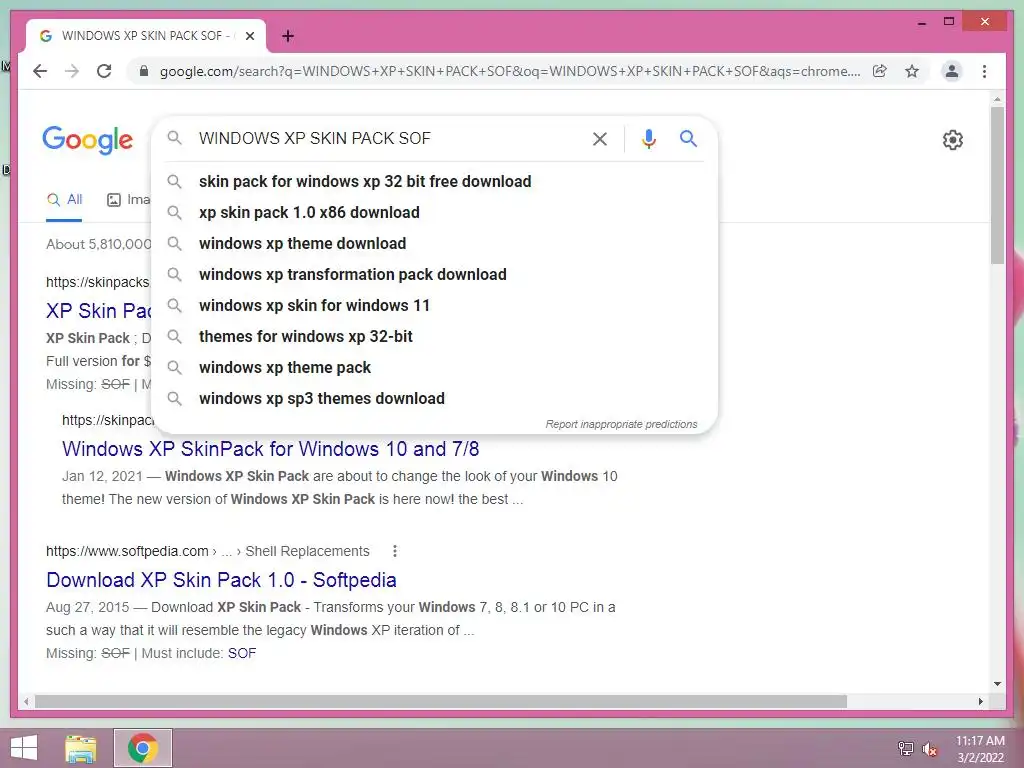The image size is (1024, 768).
Task: Click the muted volume tray icon
Action: point(929,749)
